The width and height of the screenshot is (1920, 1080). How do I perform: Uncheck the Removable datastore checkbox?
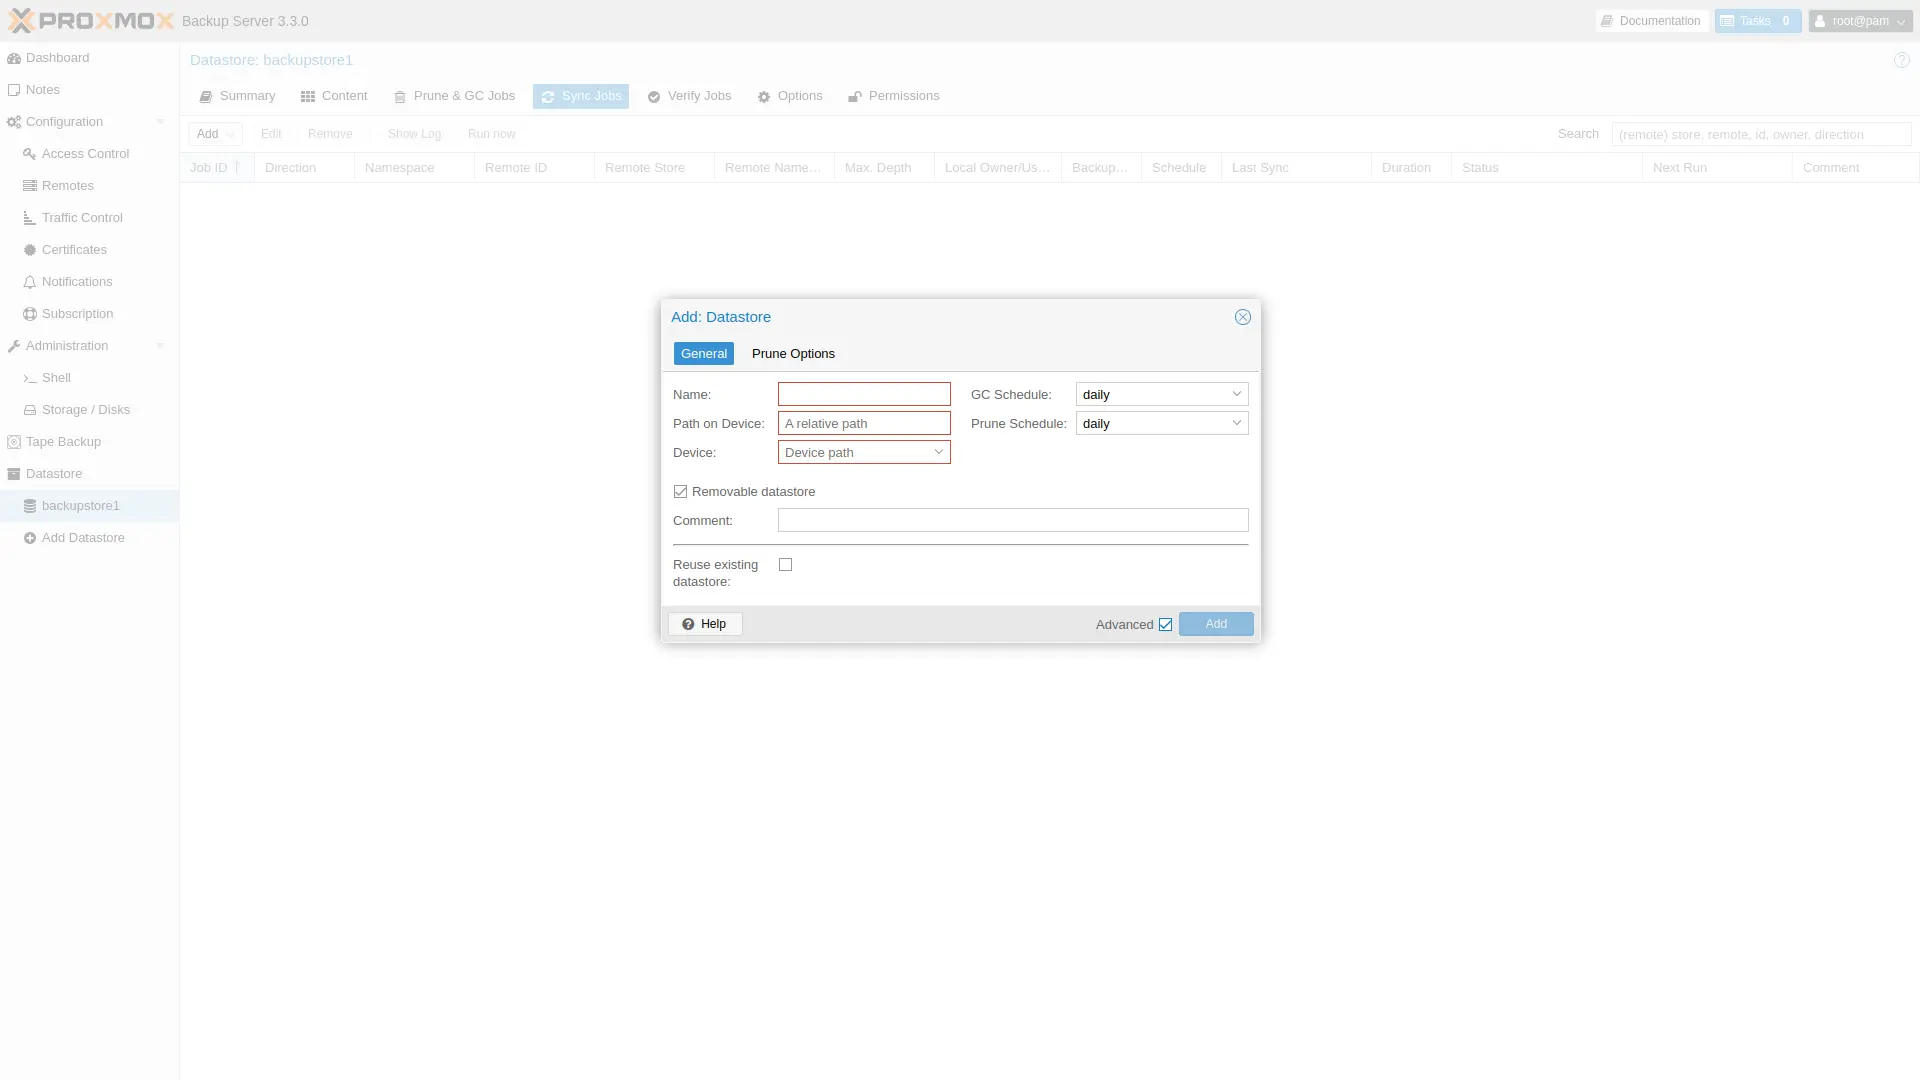681,492
